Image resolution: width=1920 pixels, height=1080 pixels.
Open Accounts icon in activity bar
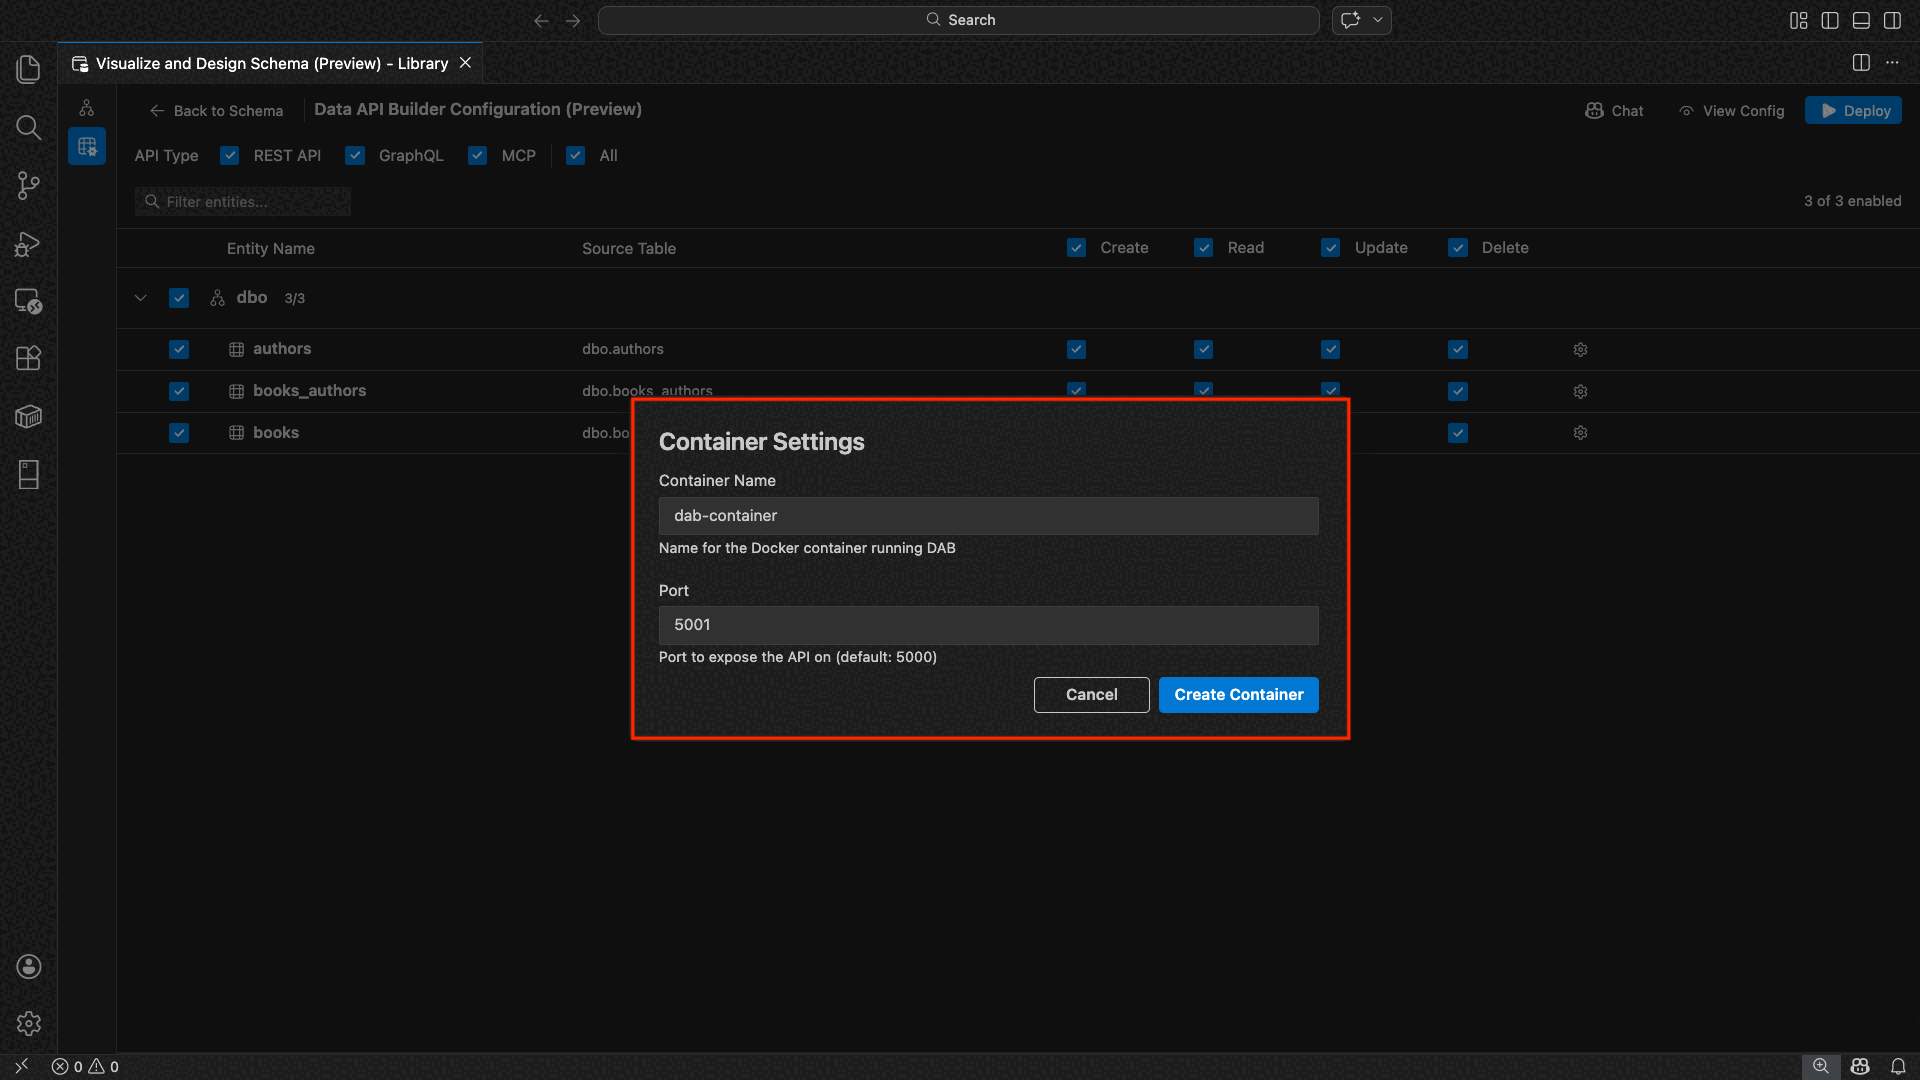pos(28,966)
